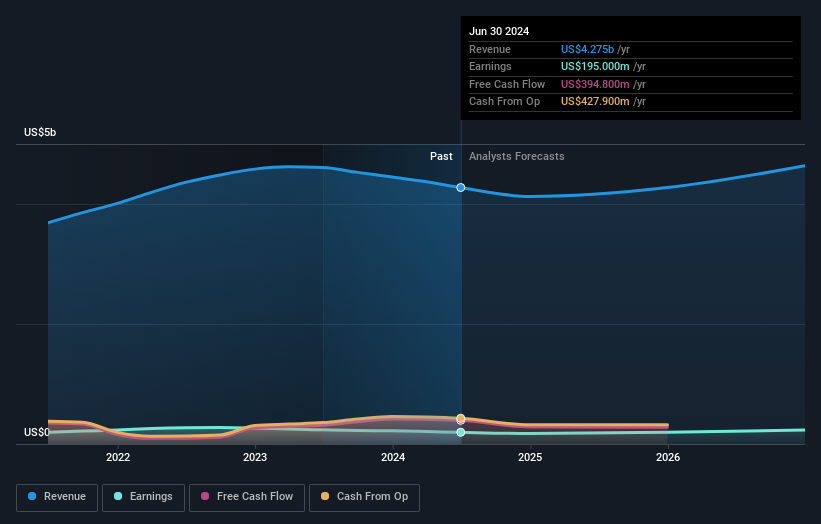Click the US$195.000m earnings value
Viewport: 821px width, 524px height.
click(x=595, y=66)
